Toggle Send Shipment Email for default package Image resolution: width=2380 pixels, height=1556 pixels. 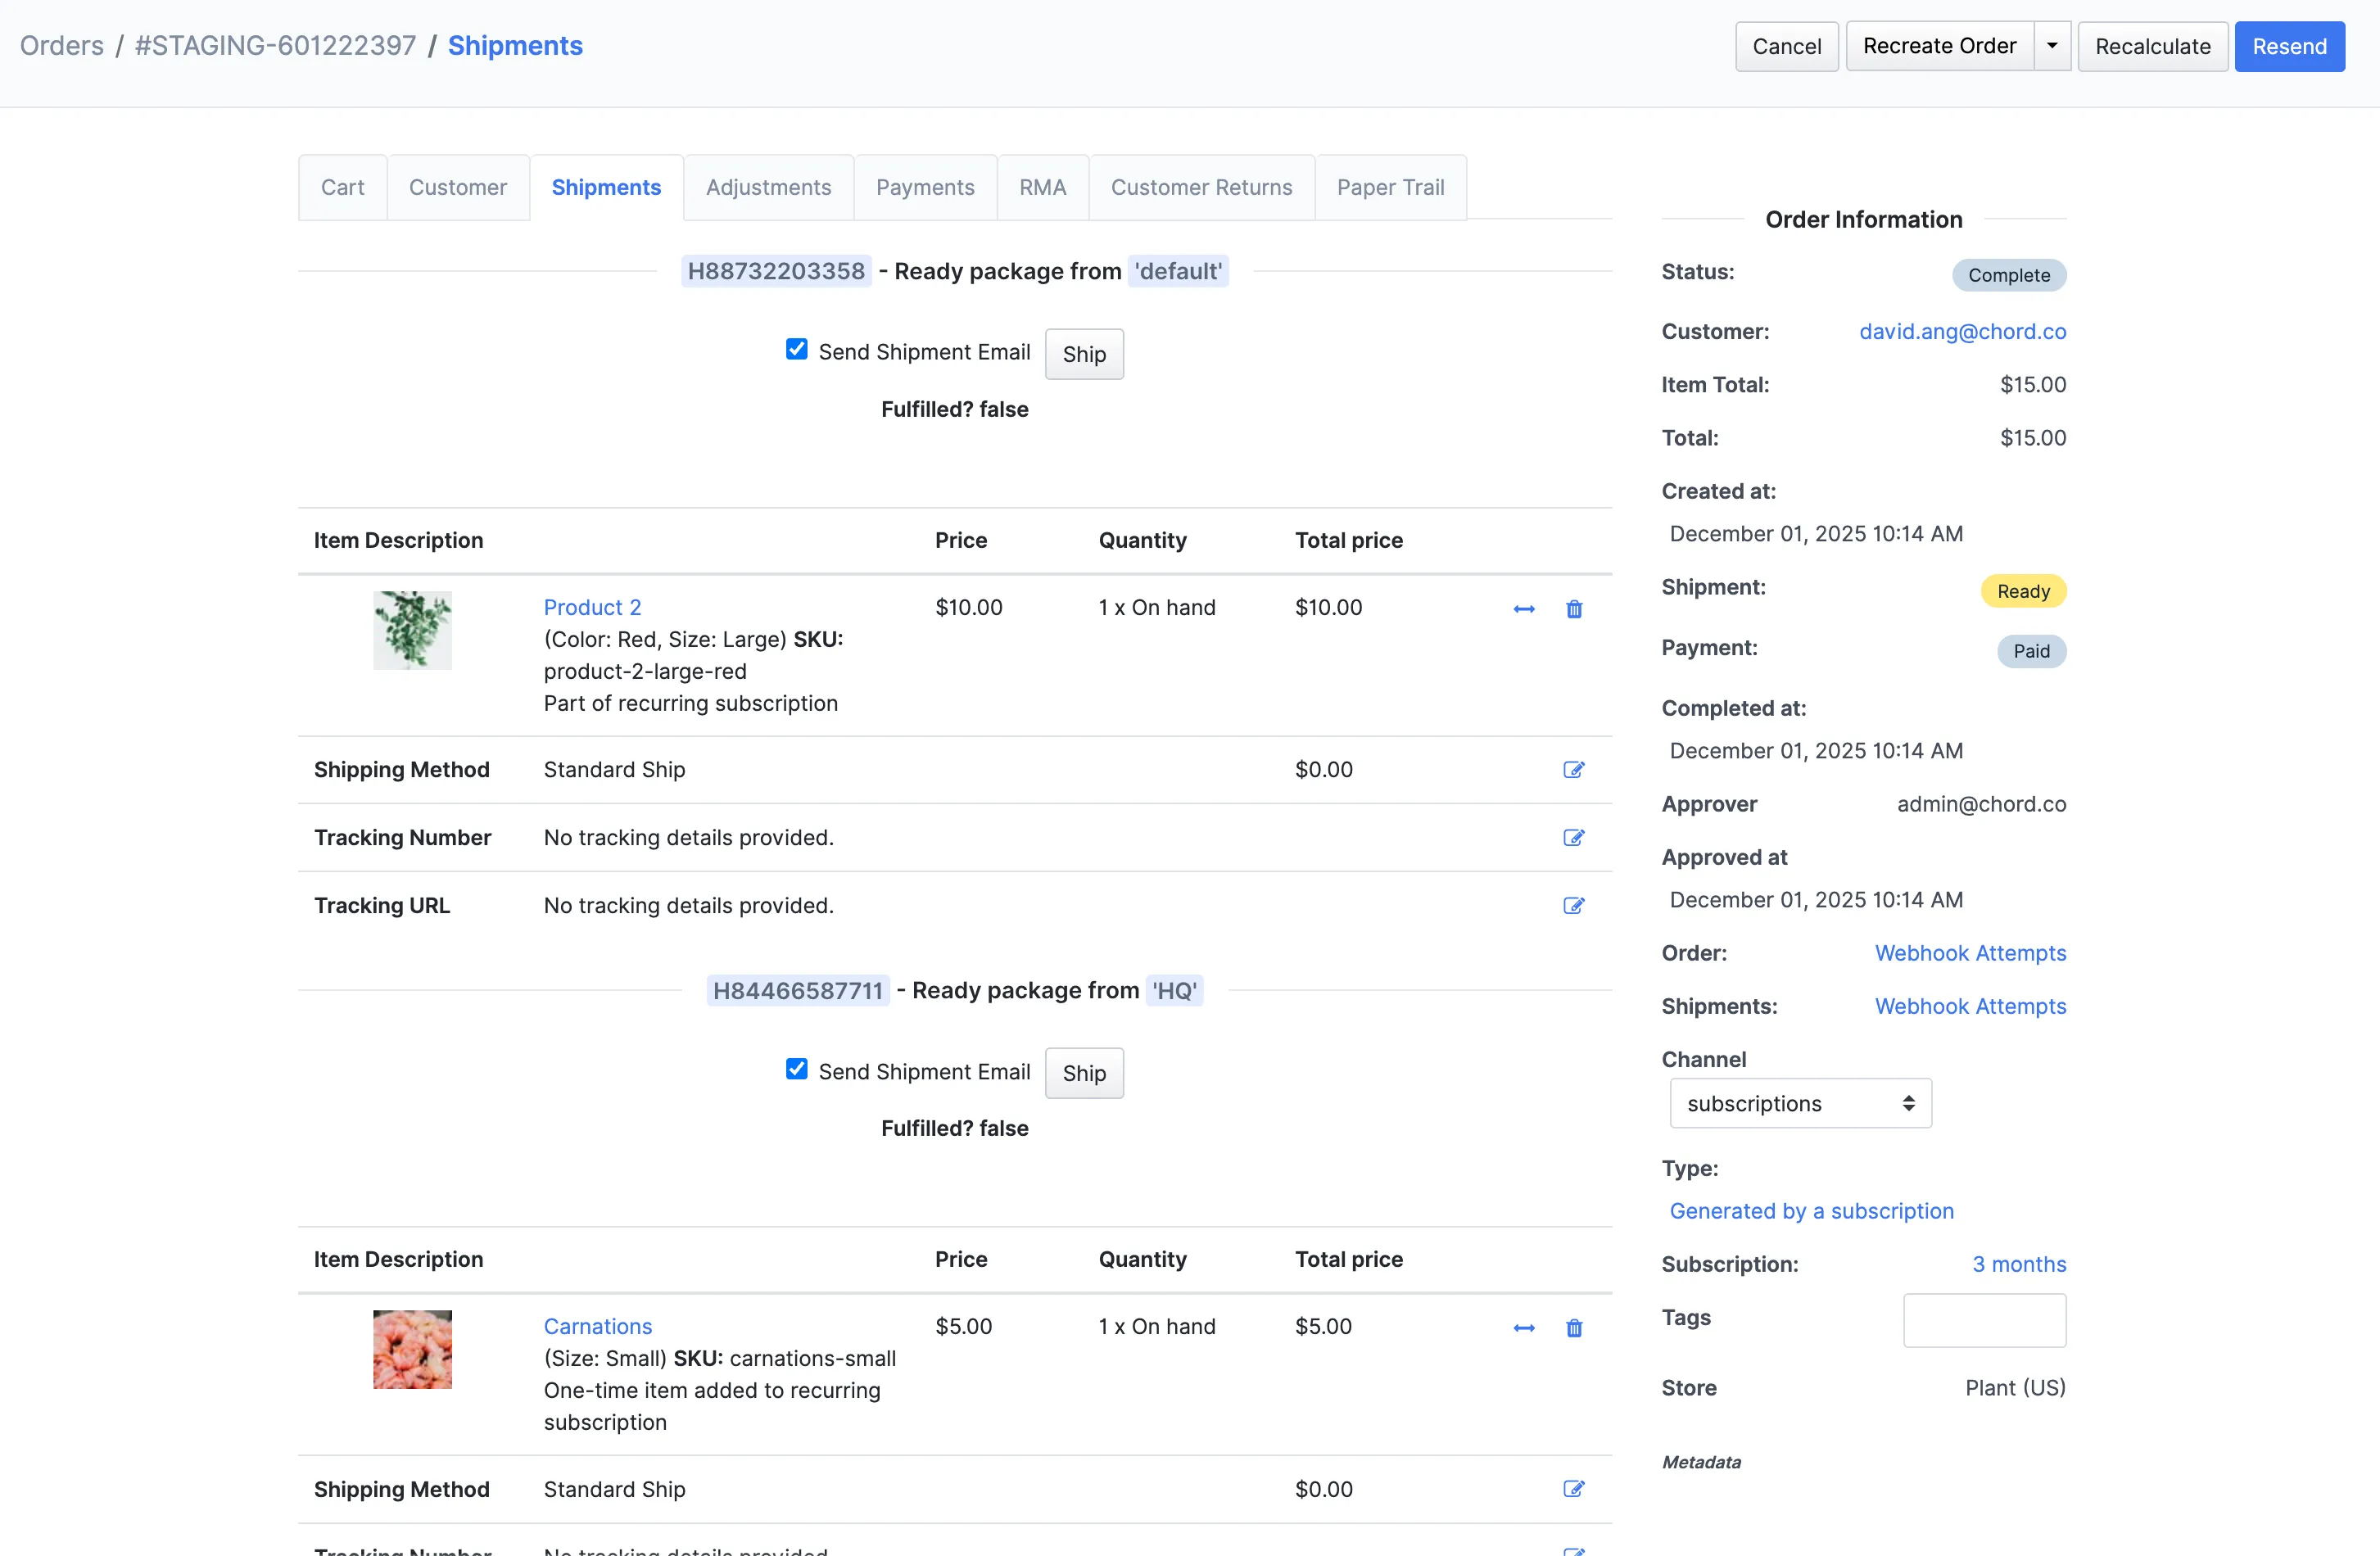[x=796, y=349]
